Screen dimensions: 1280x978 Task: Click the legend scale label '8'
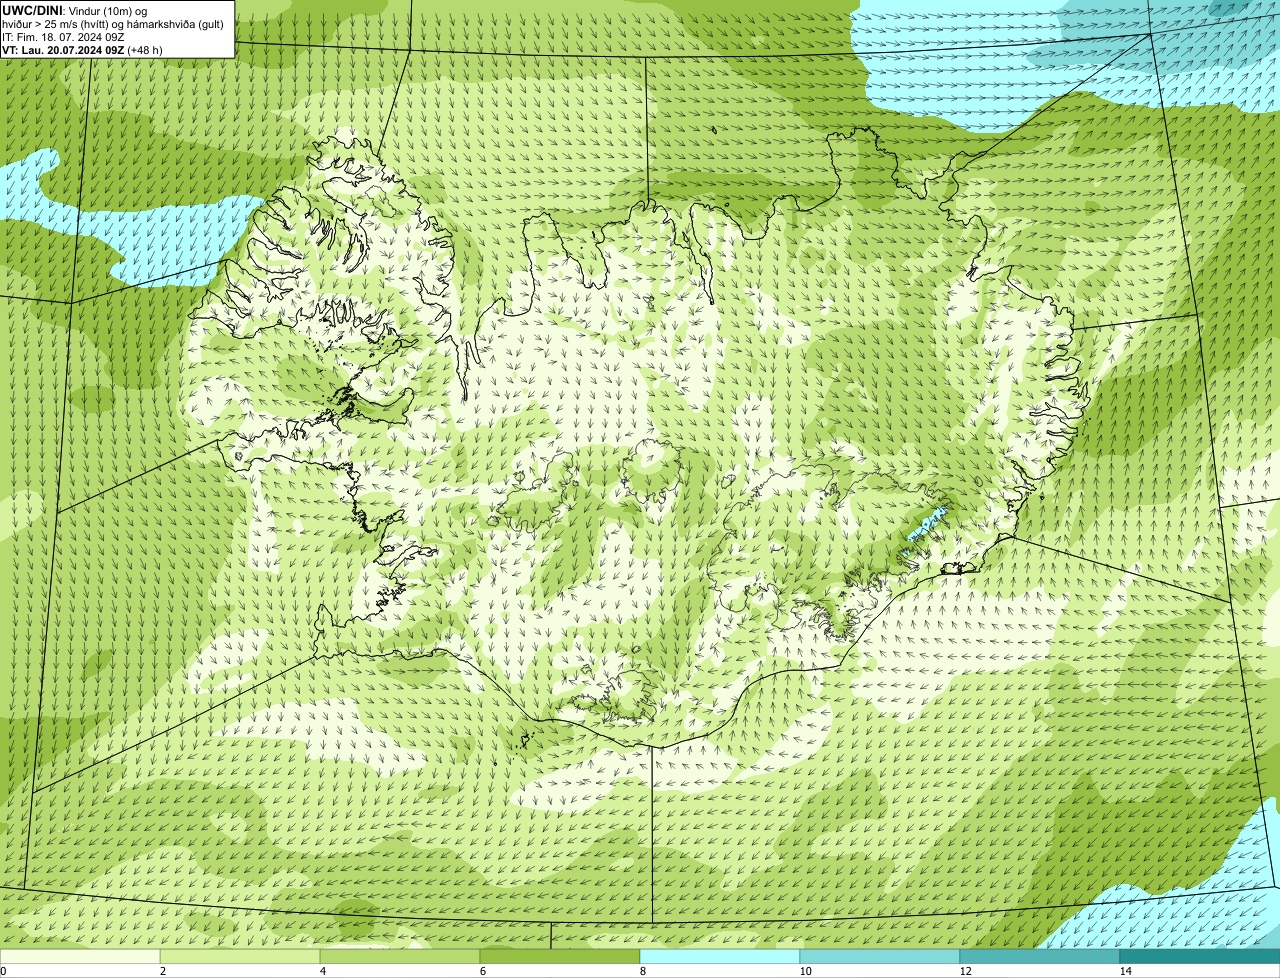[x=642, y=971]
